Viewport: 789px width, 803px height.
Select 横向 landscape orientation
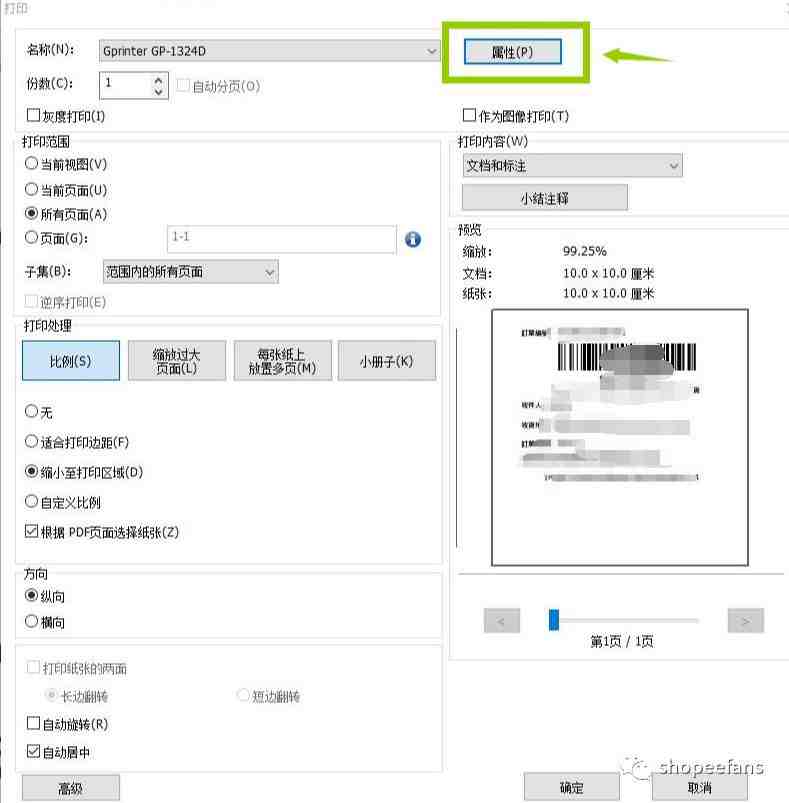click(x=32, y=621)
